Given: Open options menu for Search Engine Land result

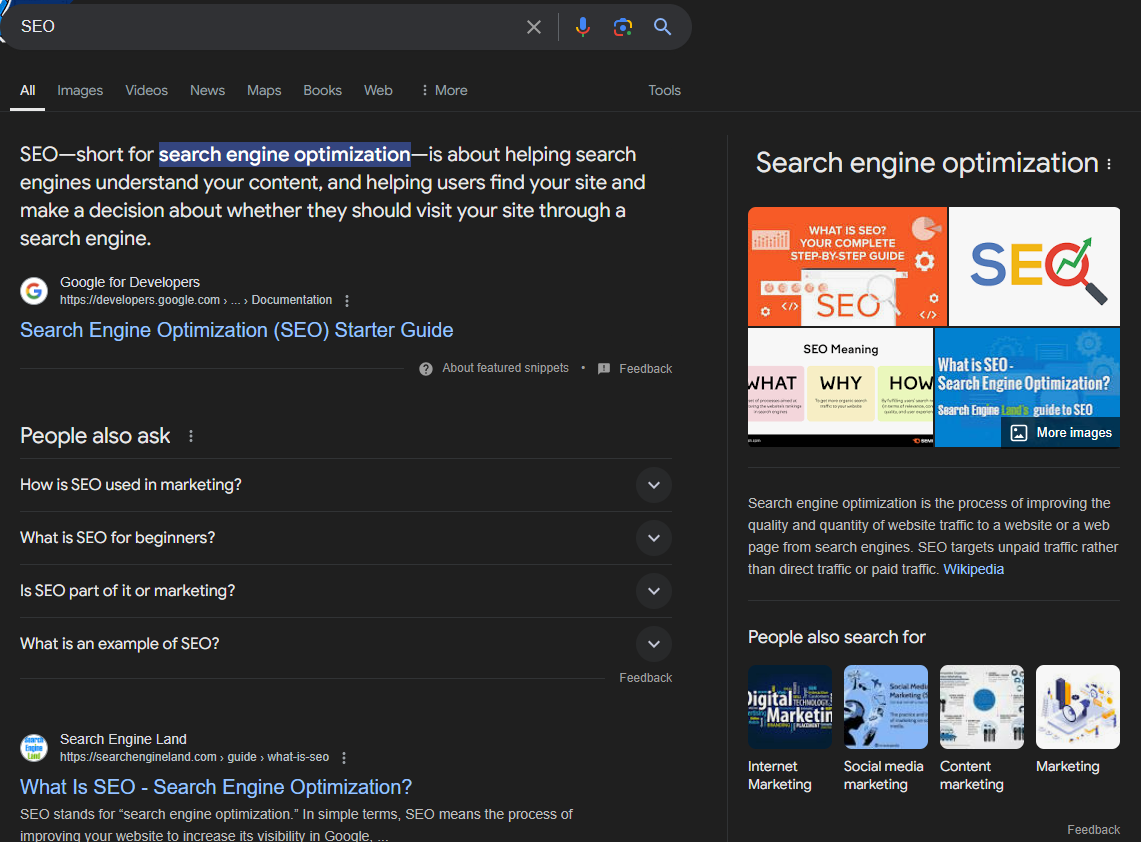Looking at the screenshot, I should [x=344, y=758].
